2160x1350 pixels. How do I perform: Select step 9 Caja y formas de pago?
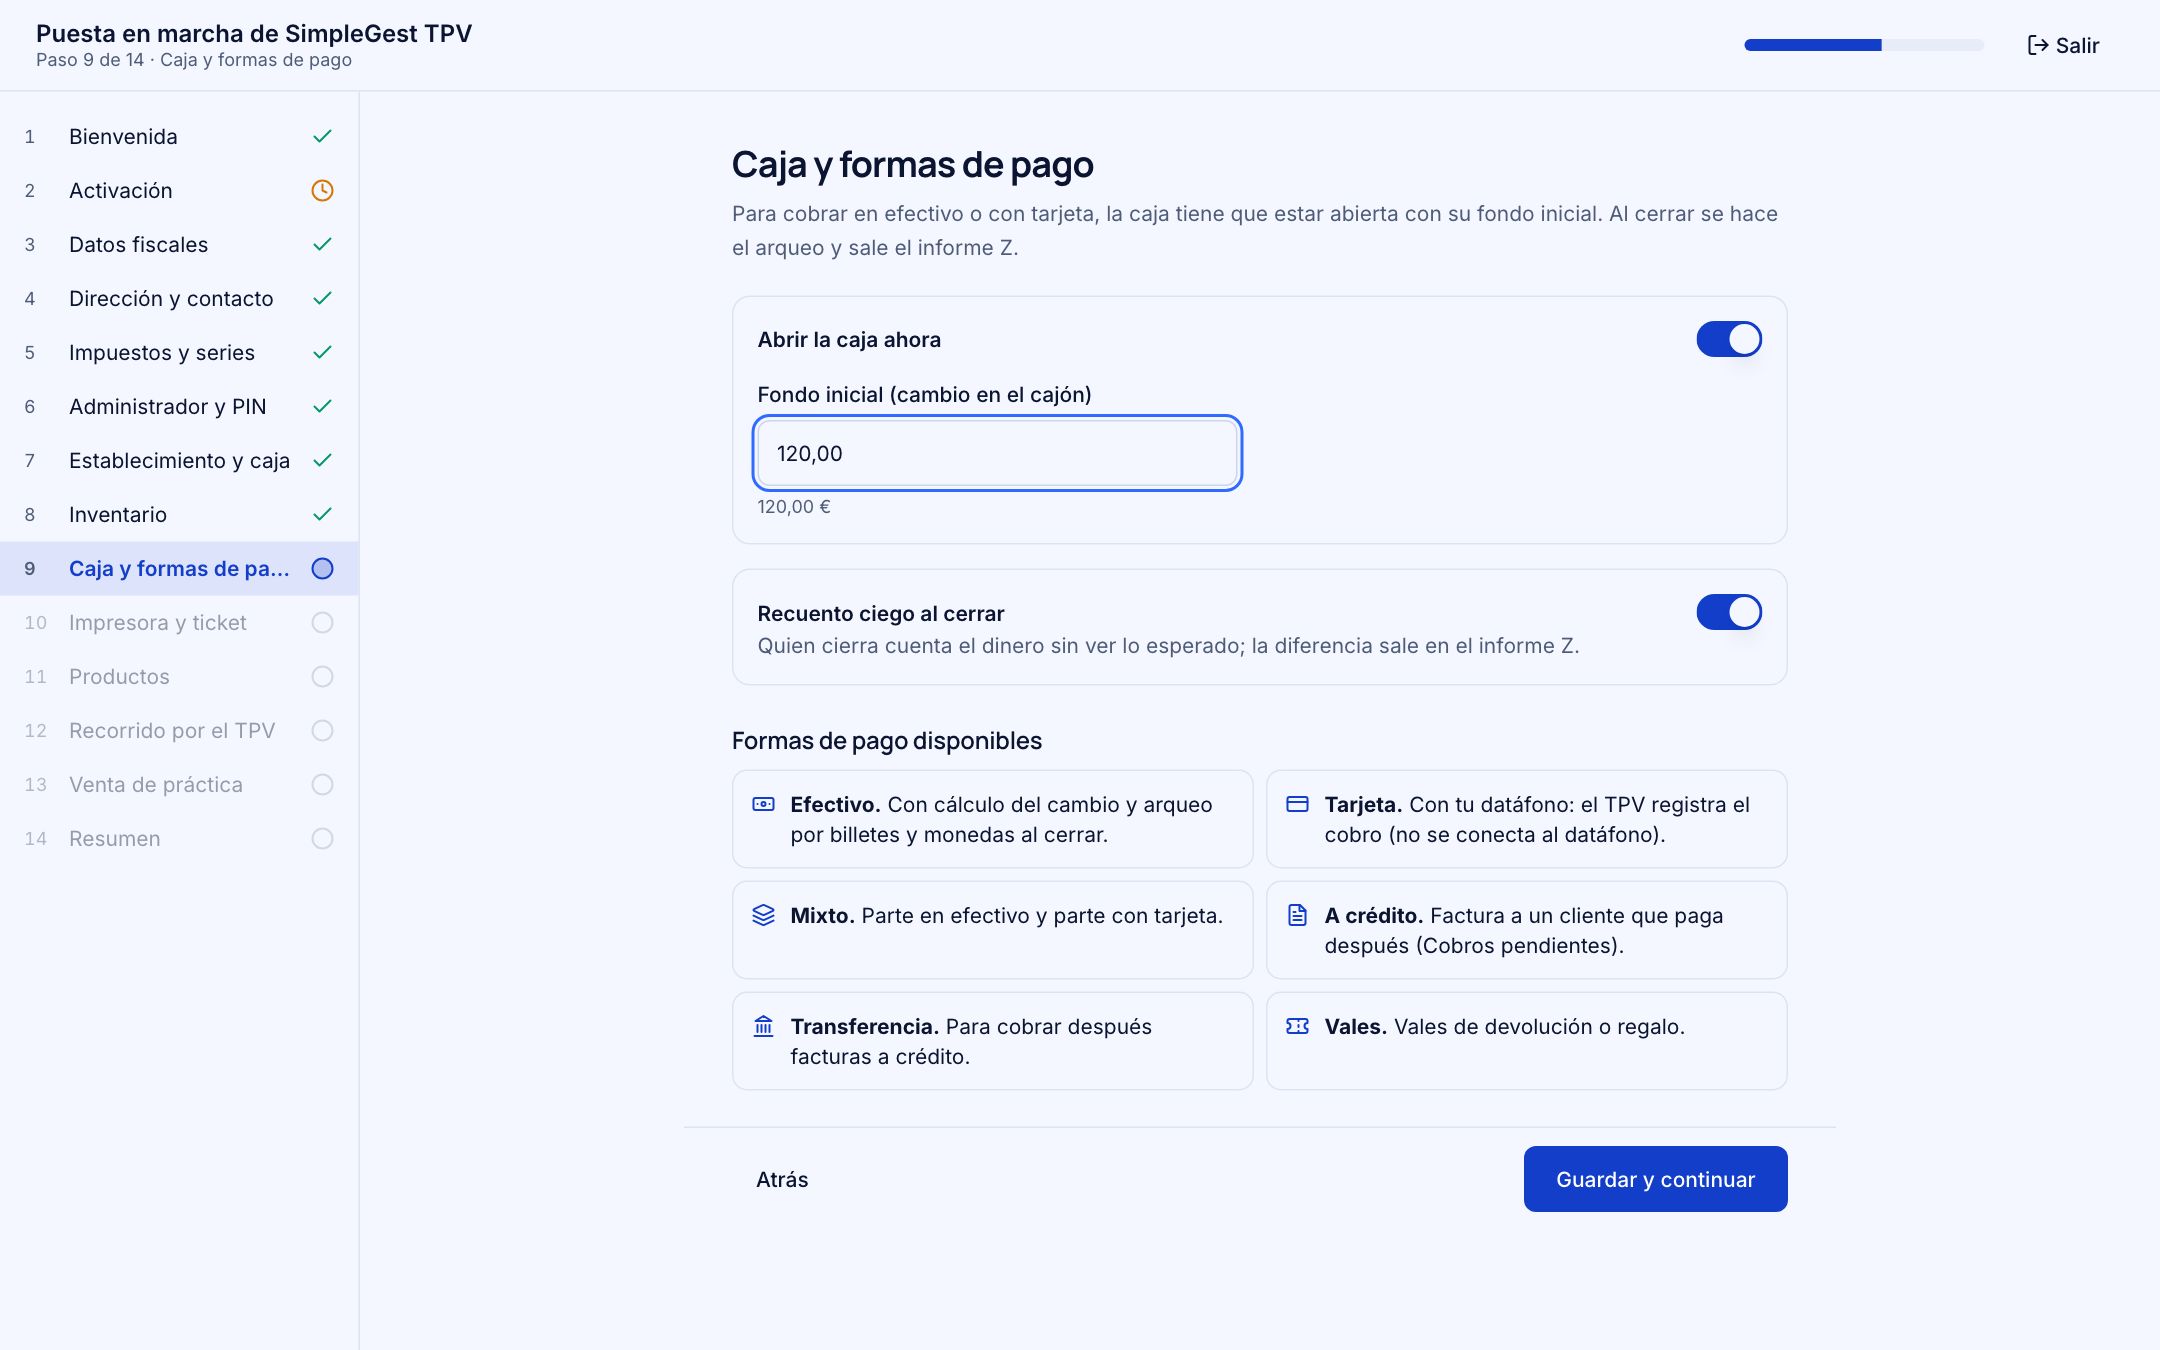coord(179,568)
